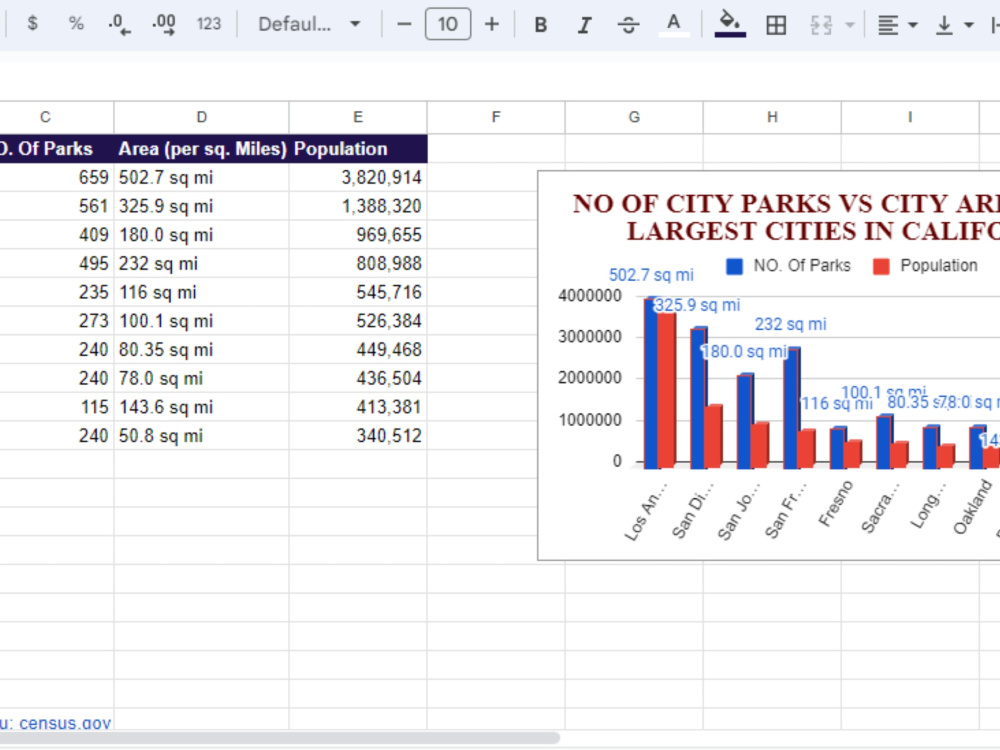Click parks cell with value 409

(x=57, y=235)
